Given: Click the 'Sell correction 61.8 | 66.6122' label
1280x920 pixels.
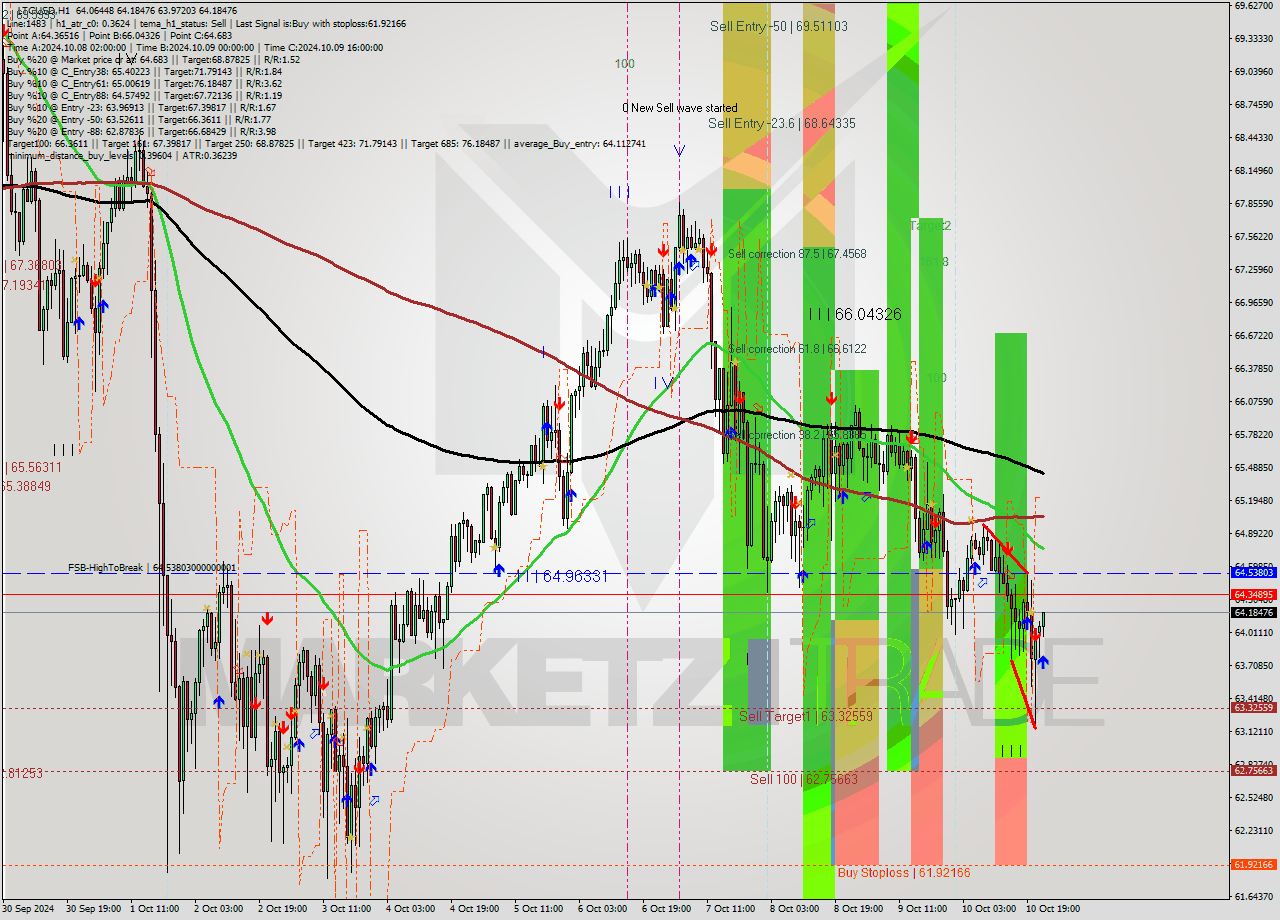Looking at the screenshot, I should pos(797,349).
